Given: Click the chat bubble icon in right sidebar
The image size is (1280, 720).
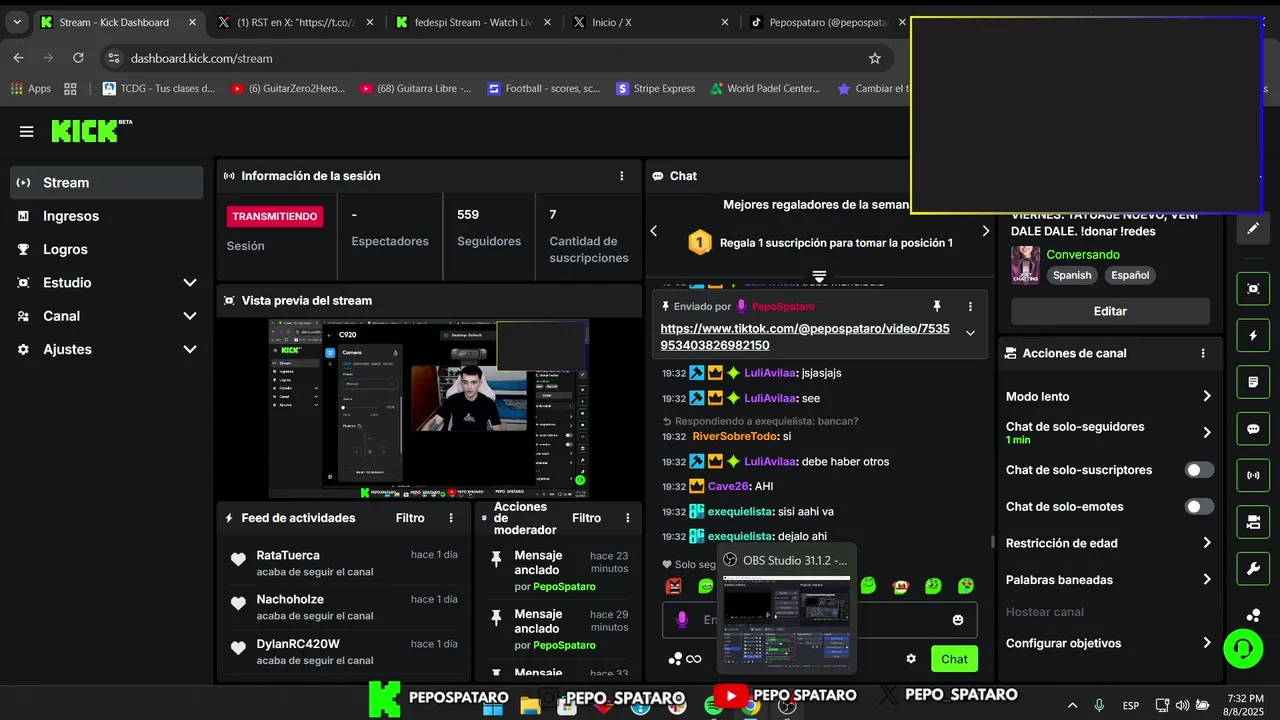Looking at the screenshot, I should click(x=1253, y=429).
